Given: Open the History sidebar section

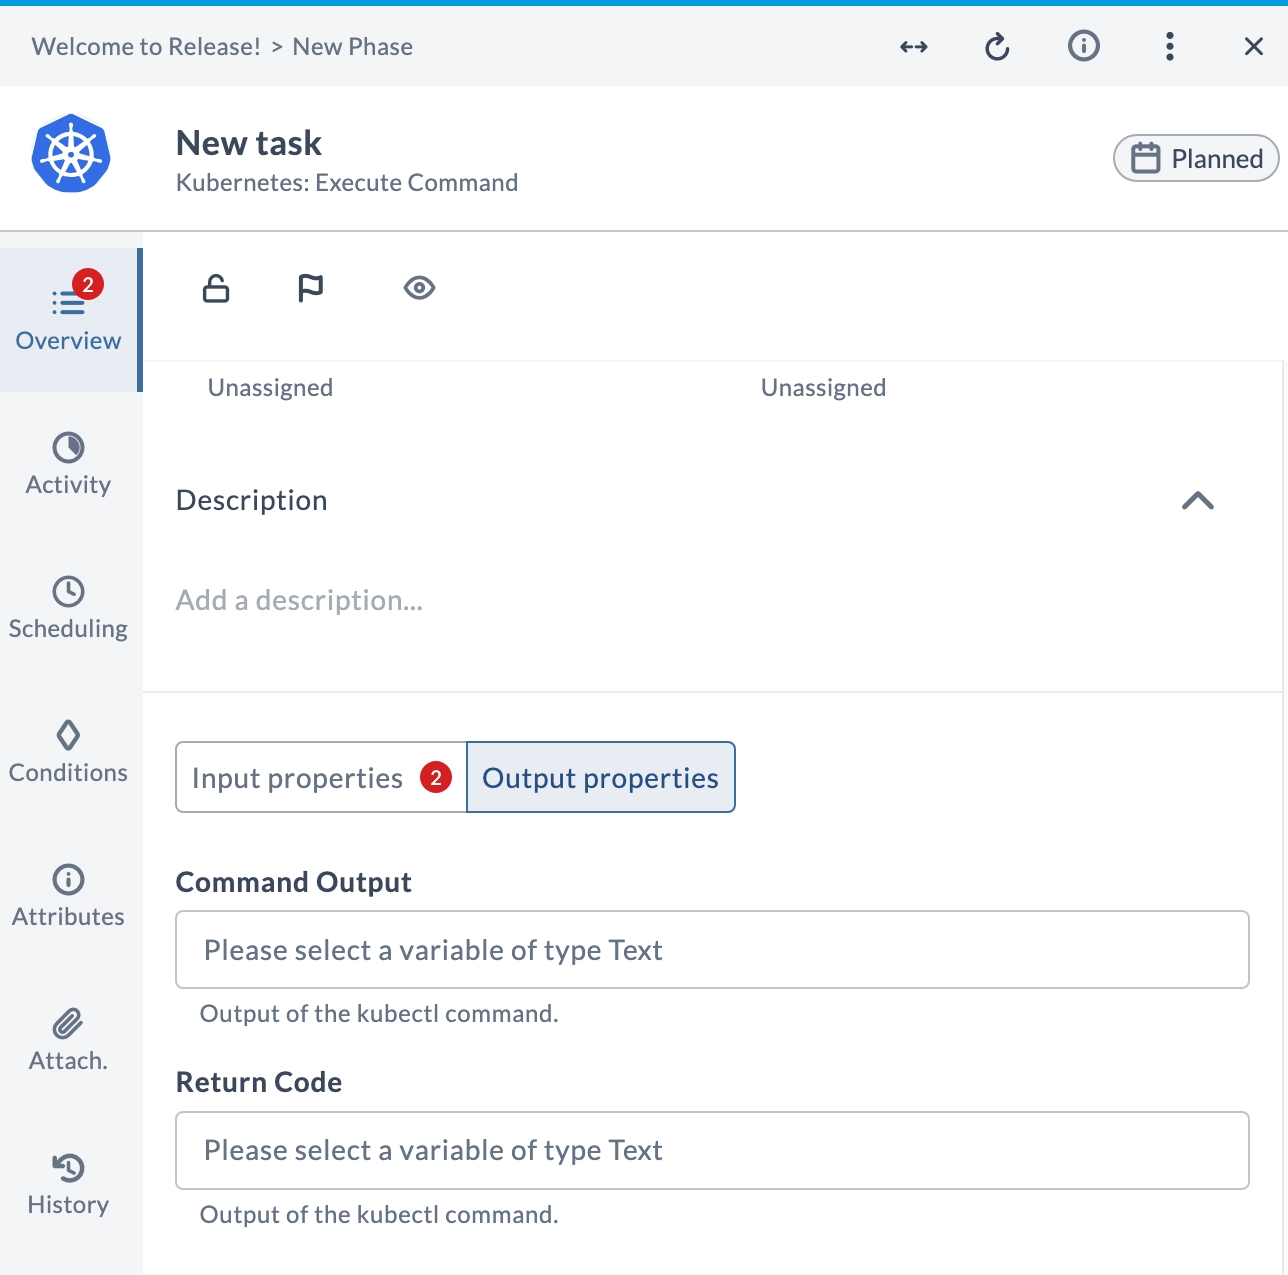Looking at the screenshot, I should pyautogui.click(x=68, y=1184).
